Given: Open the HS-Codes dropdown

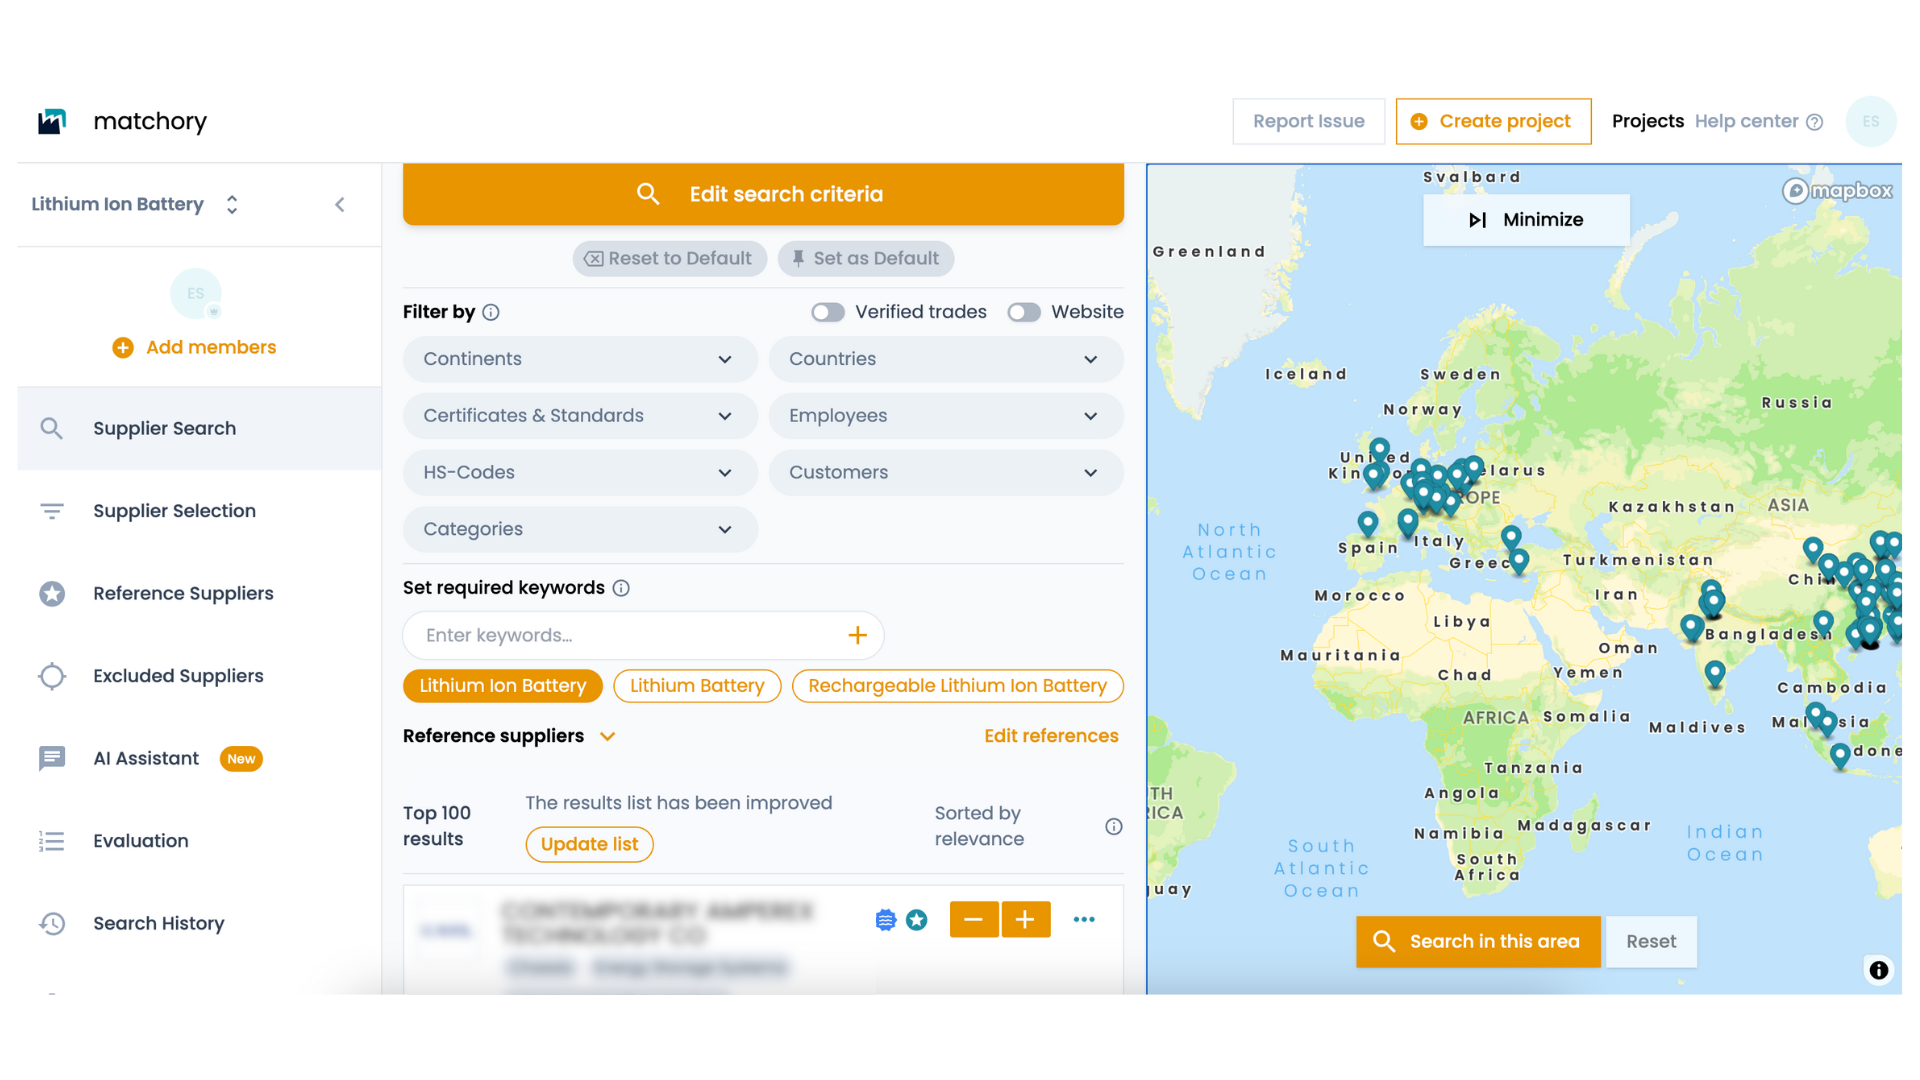Looking at the screenshot, I should (x=580, y=472).
